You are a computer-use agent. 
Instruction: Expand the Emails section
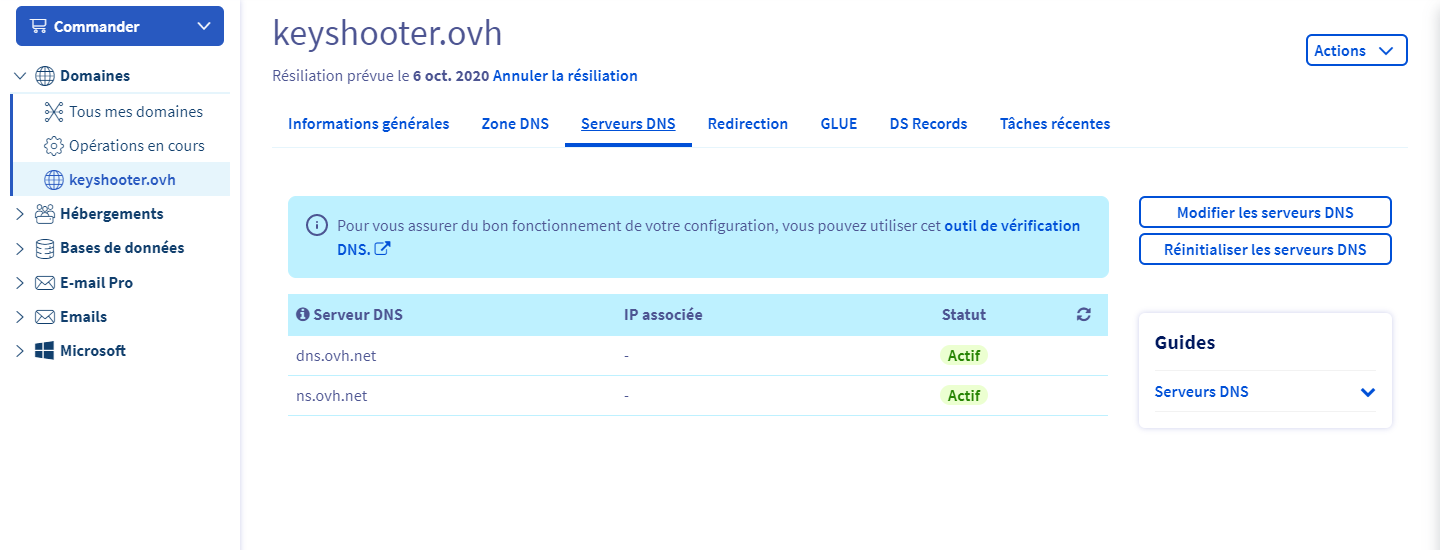[x=20, y=317]
